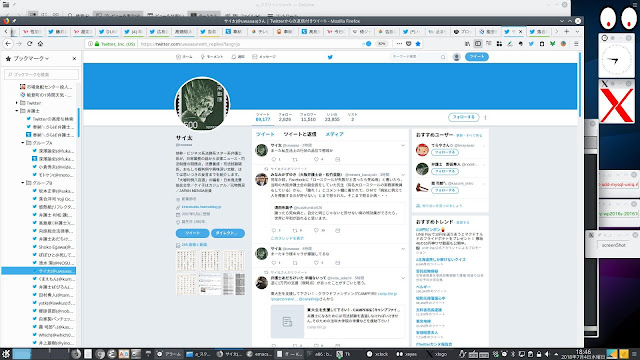640x360 pixels.
Task: Like the first tweet with the heart icon
Action: pyautogui.click(x=316, y=159)
